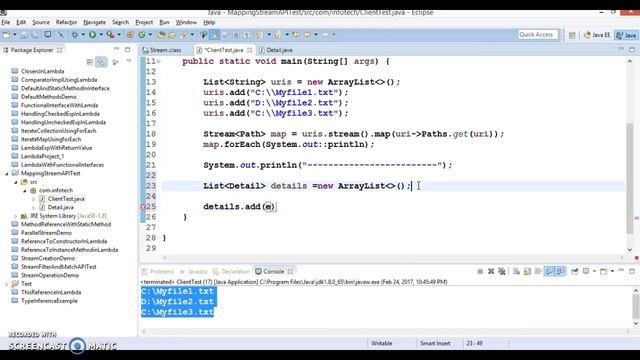
Task: Switch to the Detail.java editor tab
Action: click(x=279, y=50)
